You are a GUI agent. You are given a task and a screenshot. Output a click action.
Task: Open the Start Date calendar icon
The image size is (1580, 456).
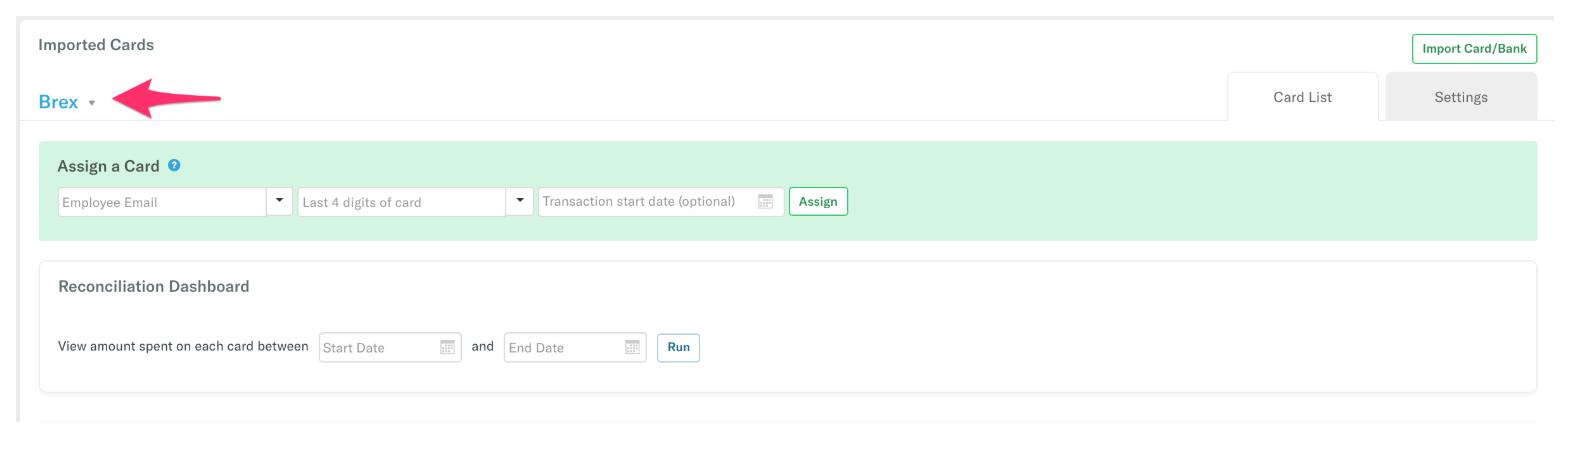point(448,347)
